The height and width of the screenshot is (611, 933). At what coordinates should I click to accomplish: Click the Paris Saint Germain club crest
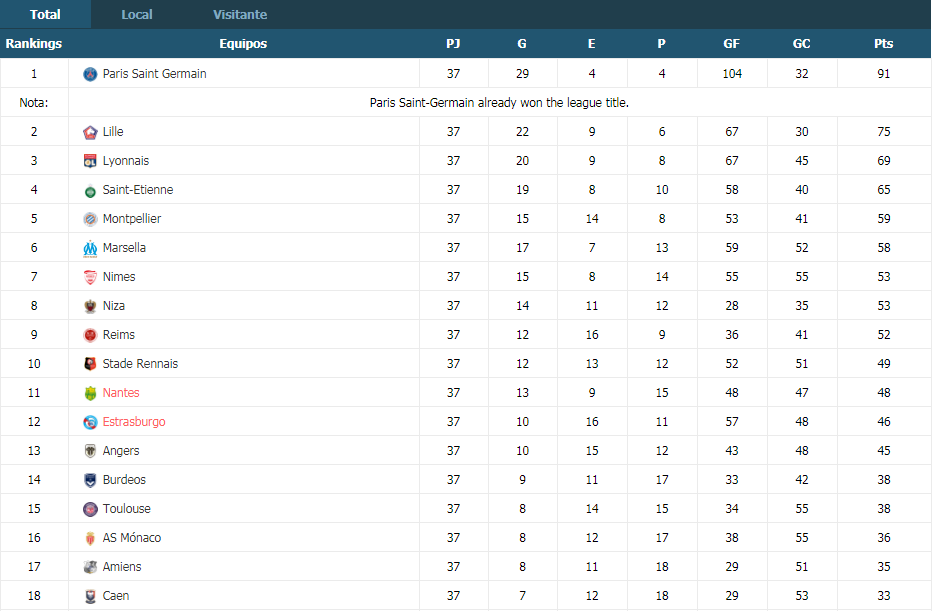click(x=90, y=74)
